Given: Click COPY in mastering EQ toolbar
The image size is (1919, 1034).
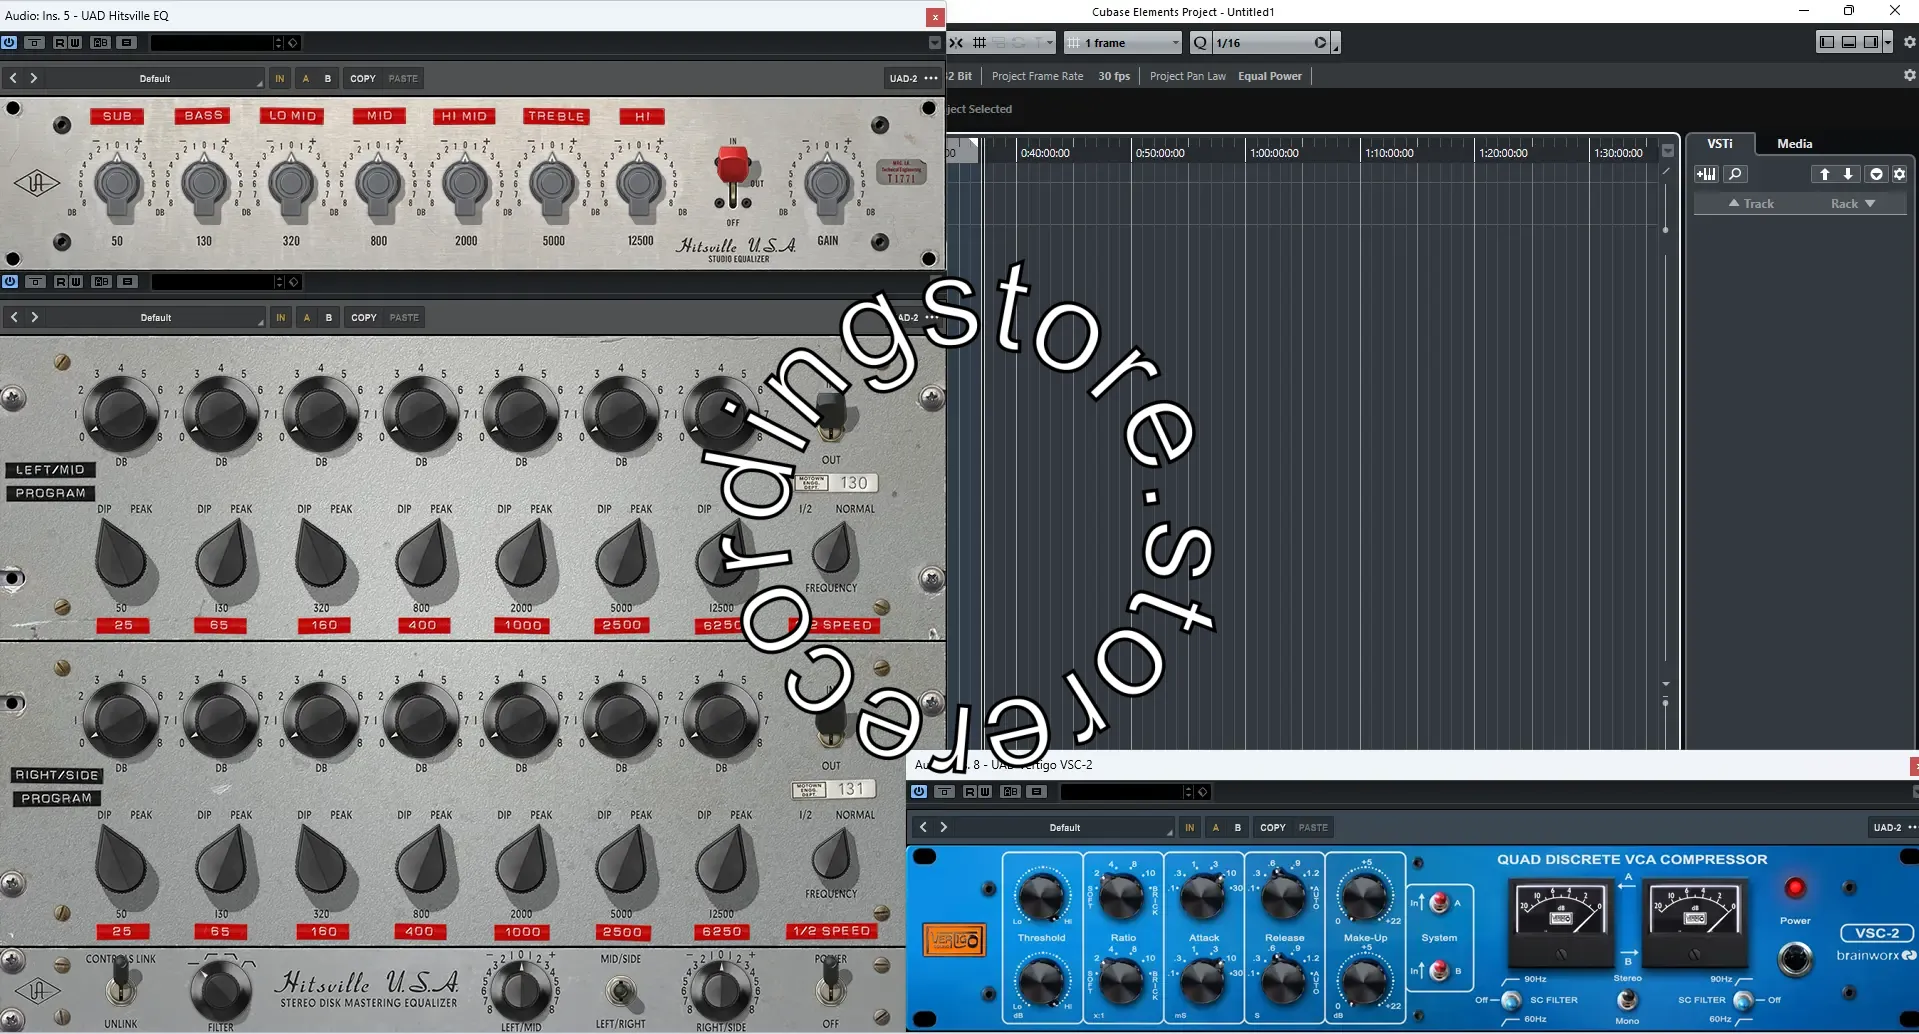Looking at the screenshot, I should click(364, 317).
